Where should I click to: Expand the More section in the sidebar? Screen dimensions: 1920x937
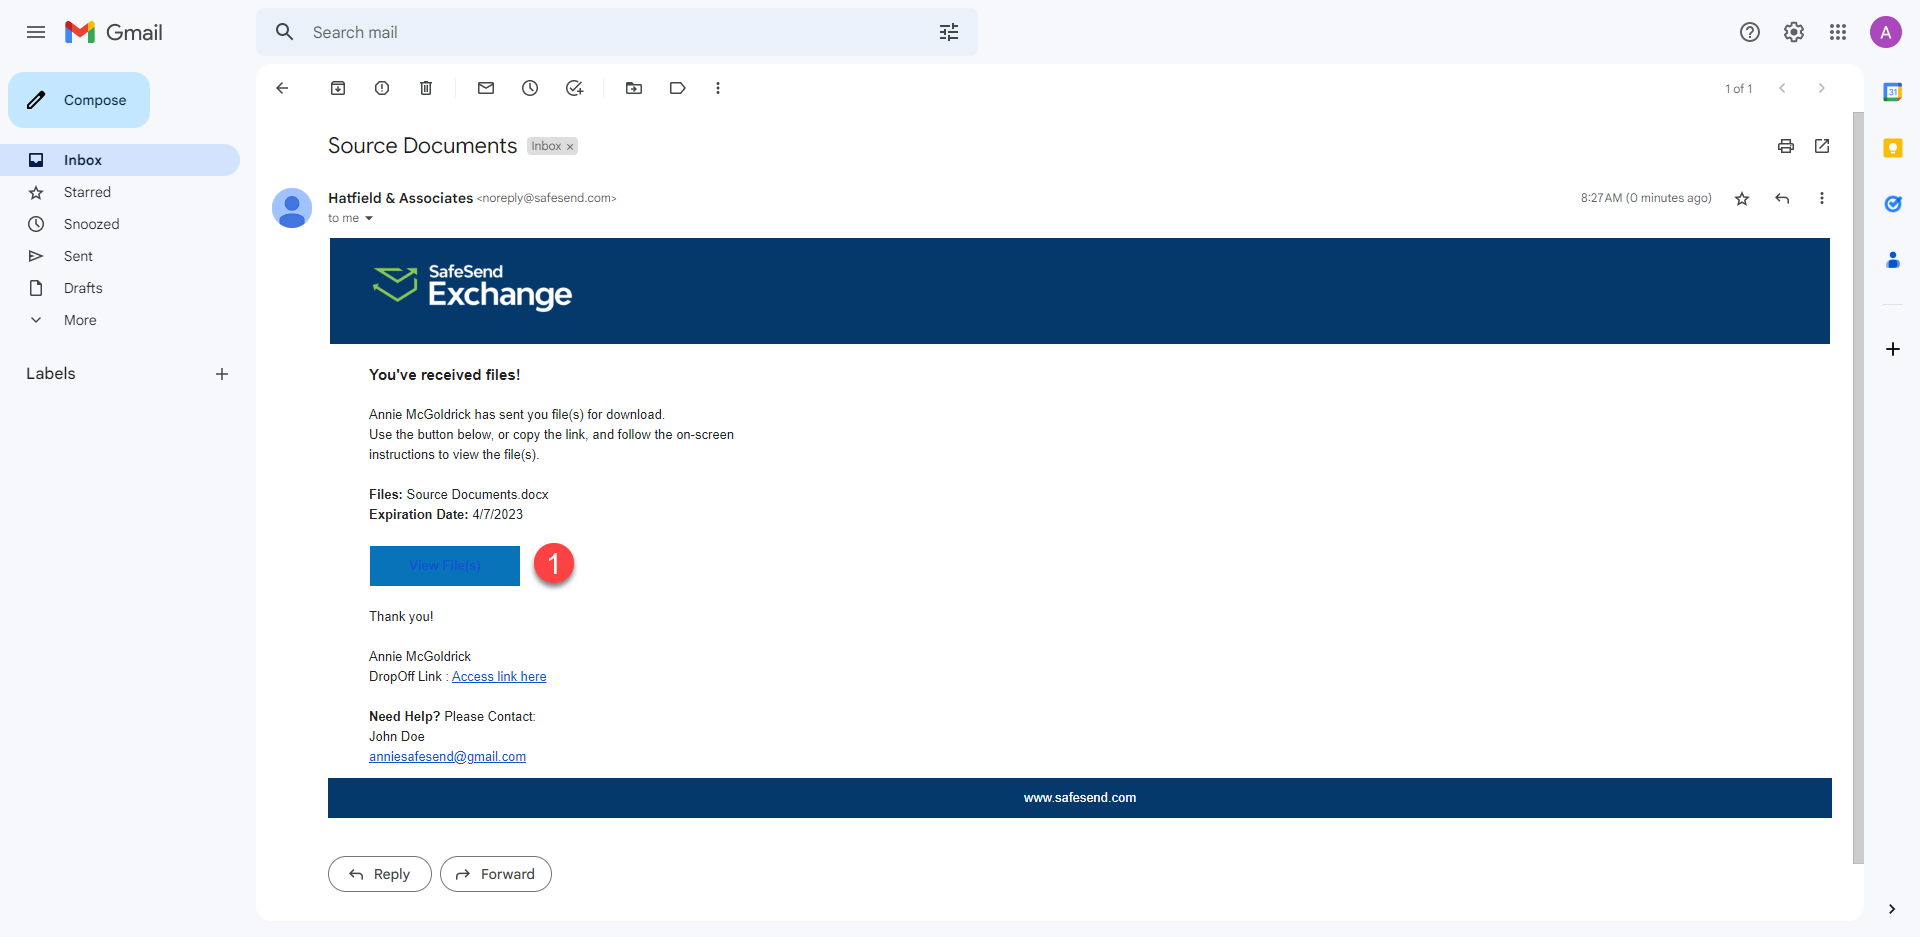pos(79,320)
